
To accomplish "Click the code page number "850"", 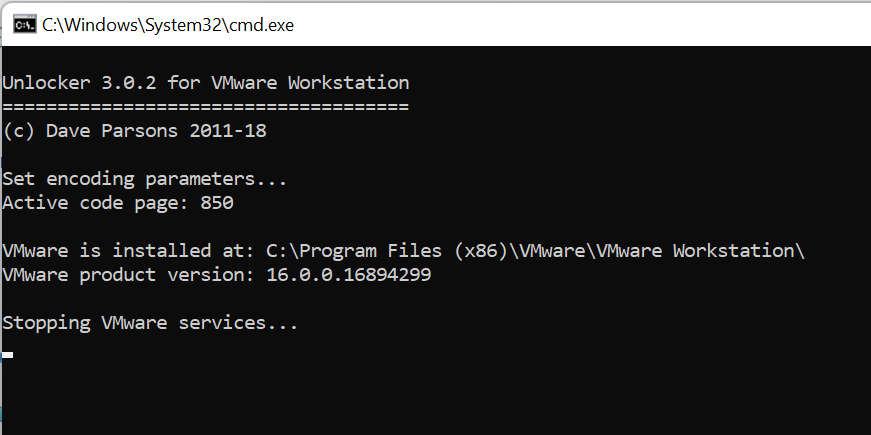I will [217, 203].
